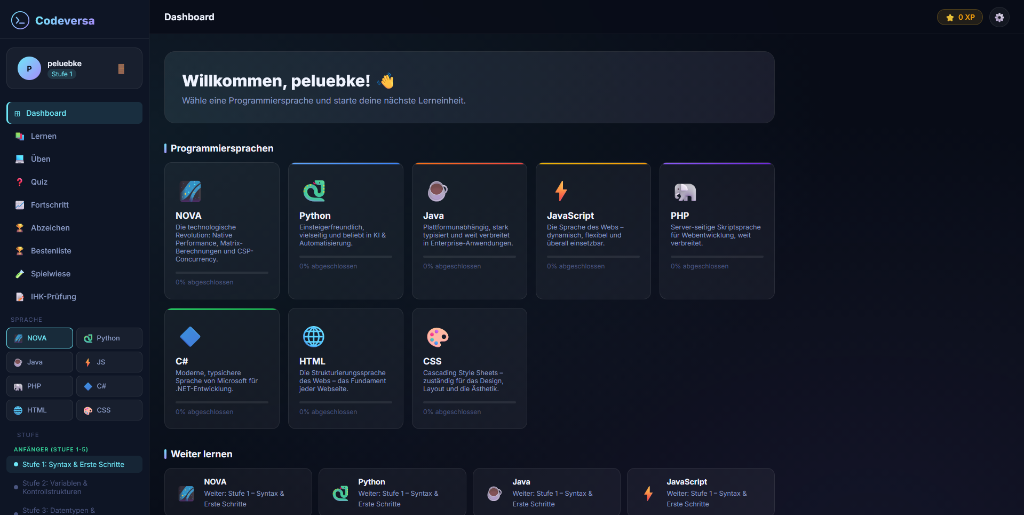1024x515 pixels.
Task: Select the PHP language chip in sidebar
Action: click(x=40, y=386)
